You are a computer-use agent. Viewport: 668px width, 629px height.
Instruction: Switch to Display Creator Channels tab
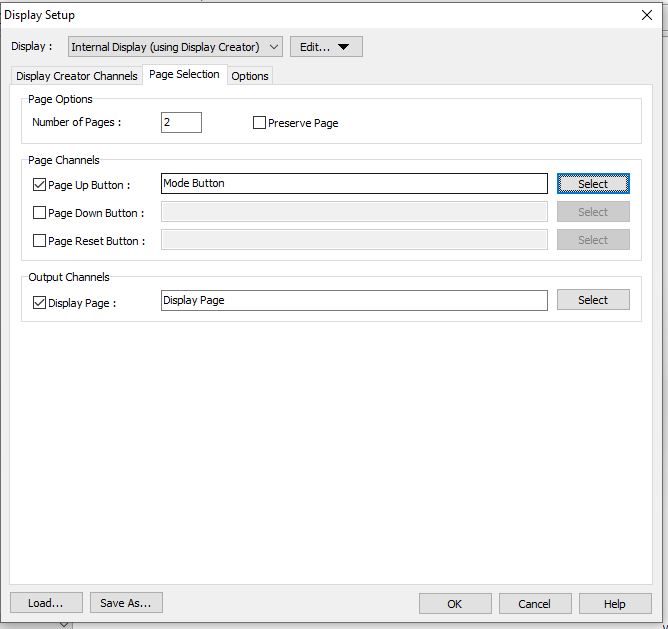click(x=77, y=76)
